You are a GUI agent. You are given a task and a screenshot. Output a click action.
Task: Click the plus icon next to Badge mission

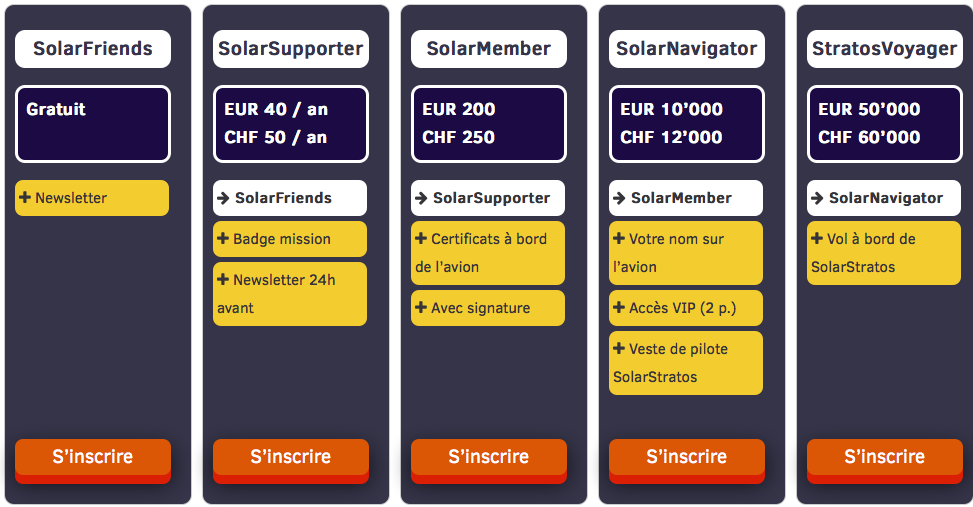pos(223,238)
